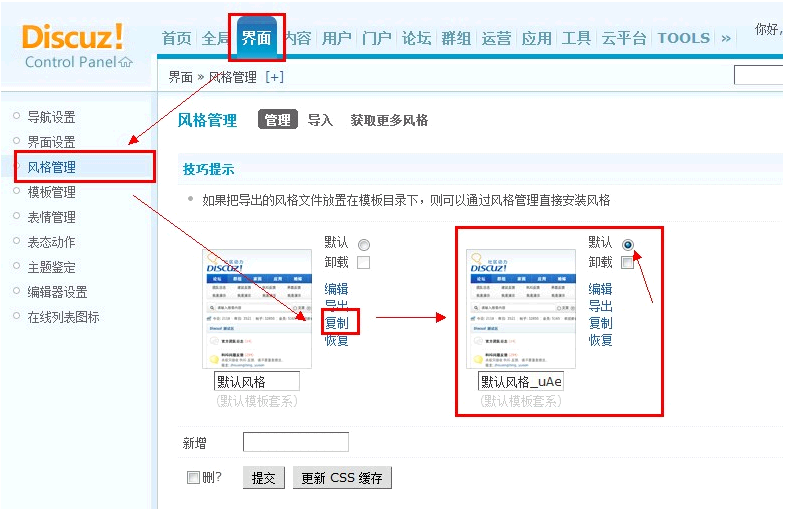
Task: Click the 默认风格 preview thumbnail
Action: coord(257,309)
